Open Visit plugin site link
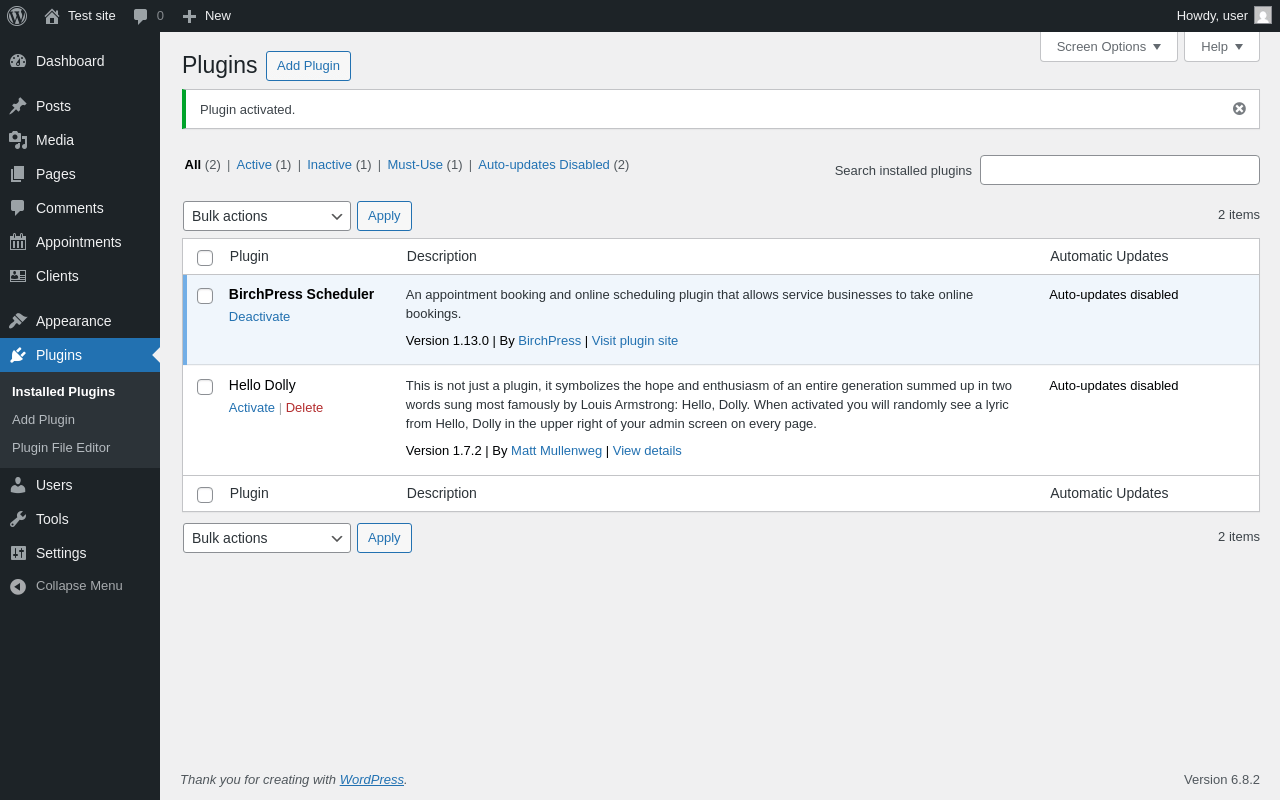 (635, 341)
